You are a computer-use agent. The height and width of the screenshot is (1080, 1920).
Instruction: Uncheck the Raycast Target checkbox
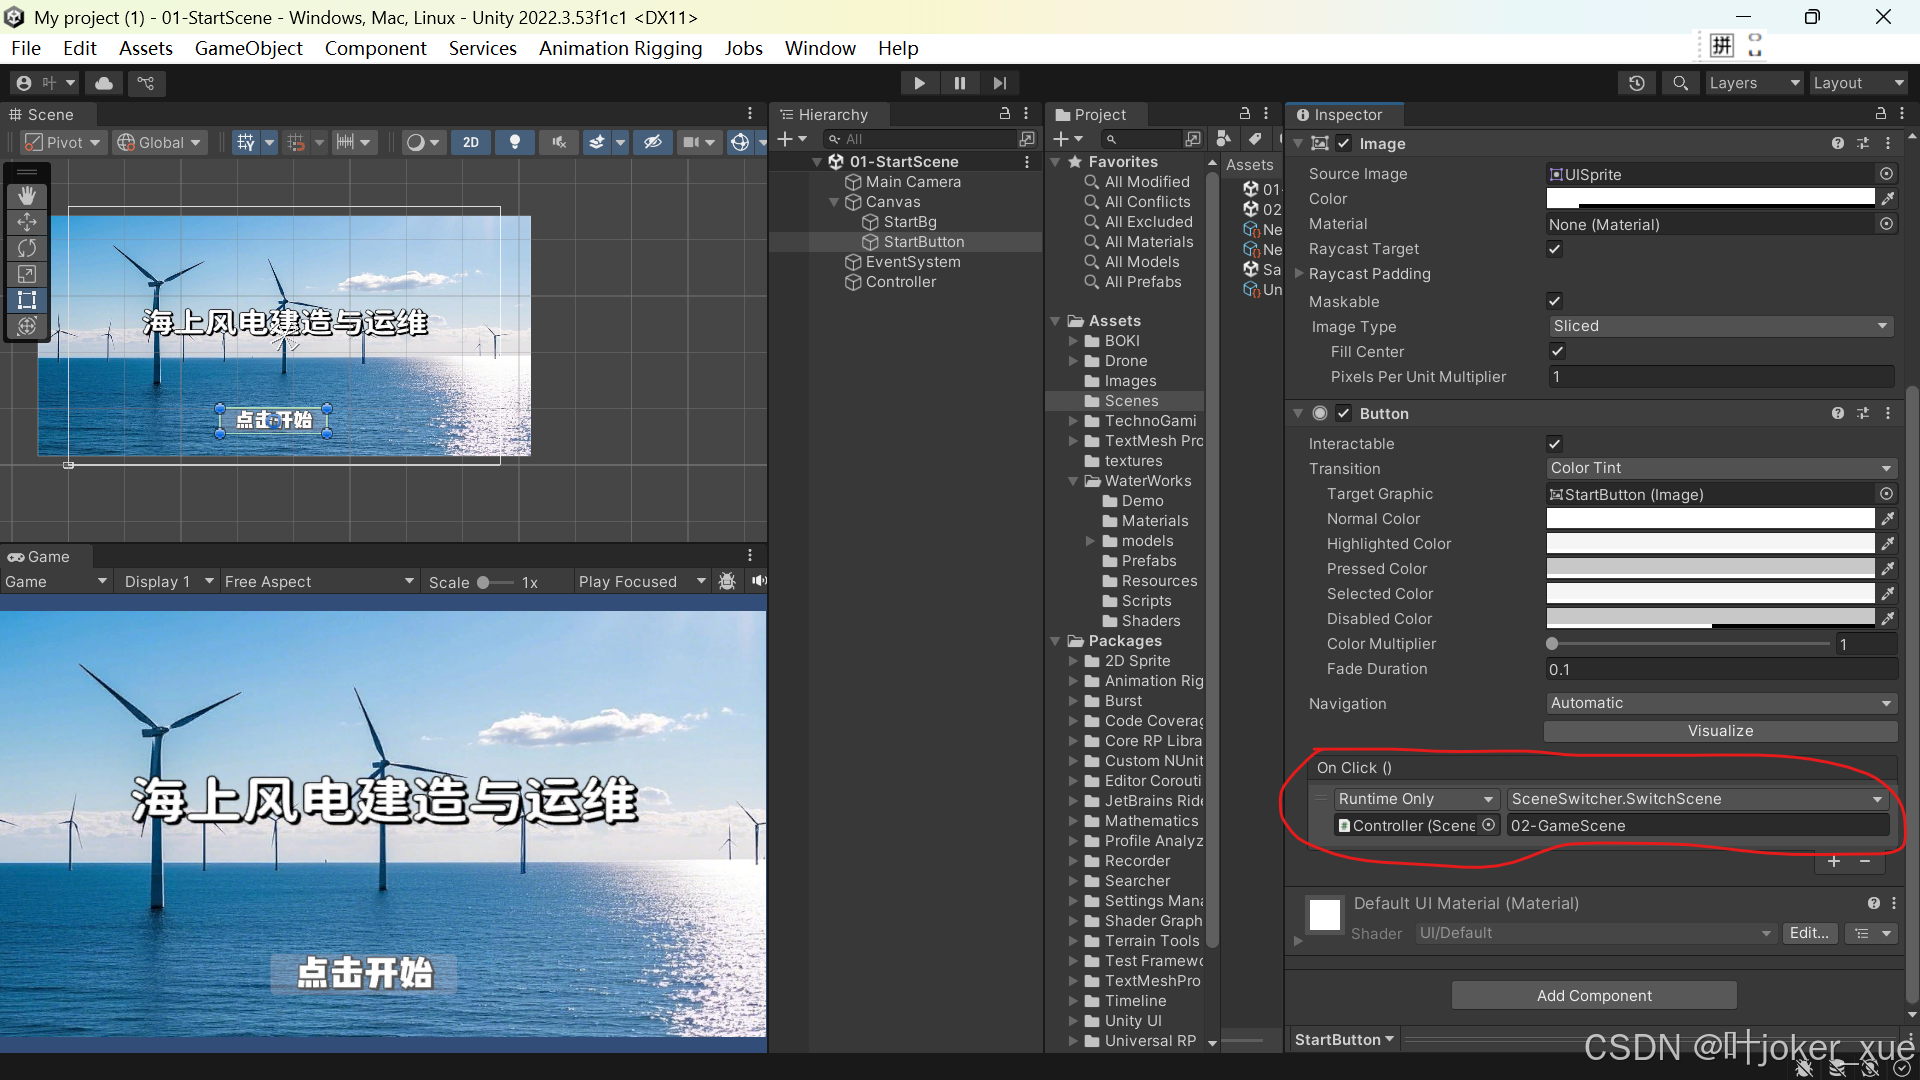[1554, 249]
